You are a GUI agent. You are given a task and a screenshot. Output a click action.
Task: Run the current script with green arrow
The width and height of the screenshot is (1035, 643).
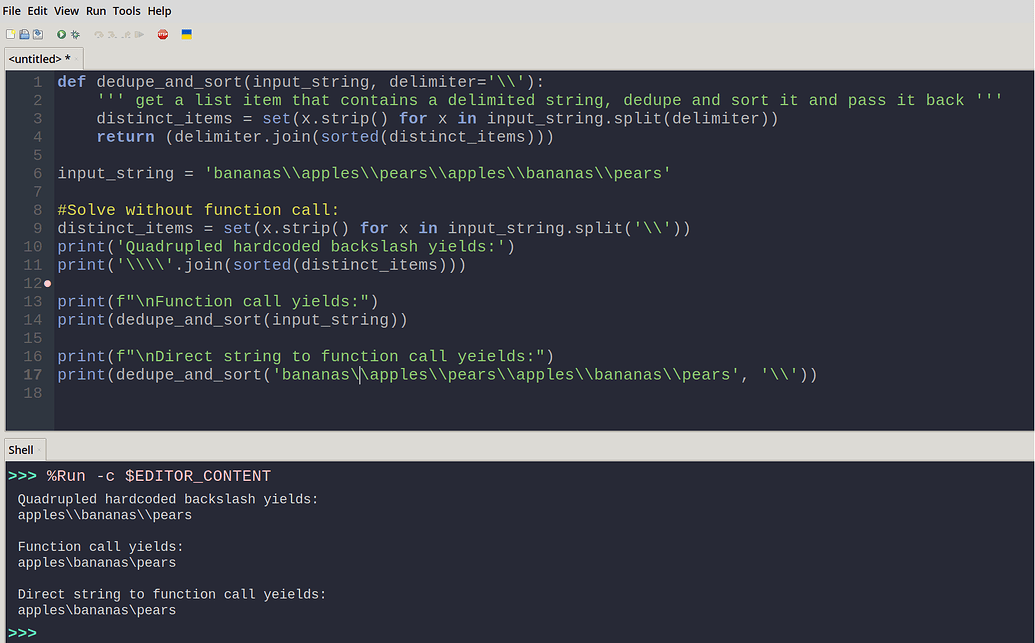click(61, 34)
